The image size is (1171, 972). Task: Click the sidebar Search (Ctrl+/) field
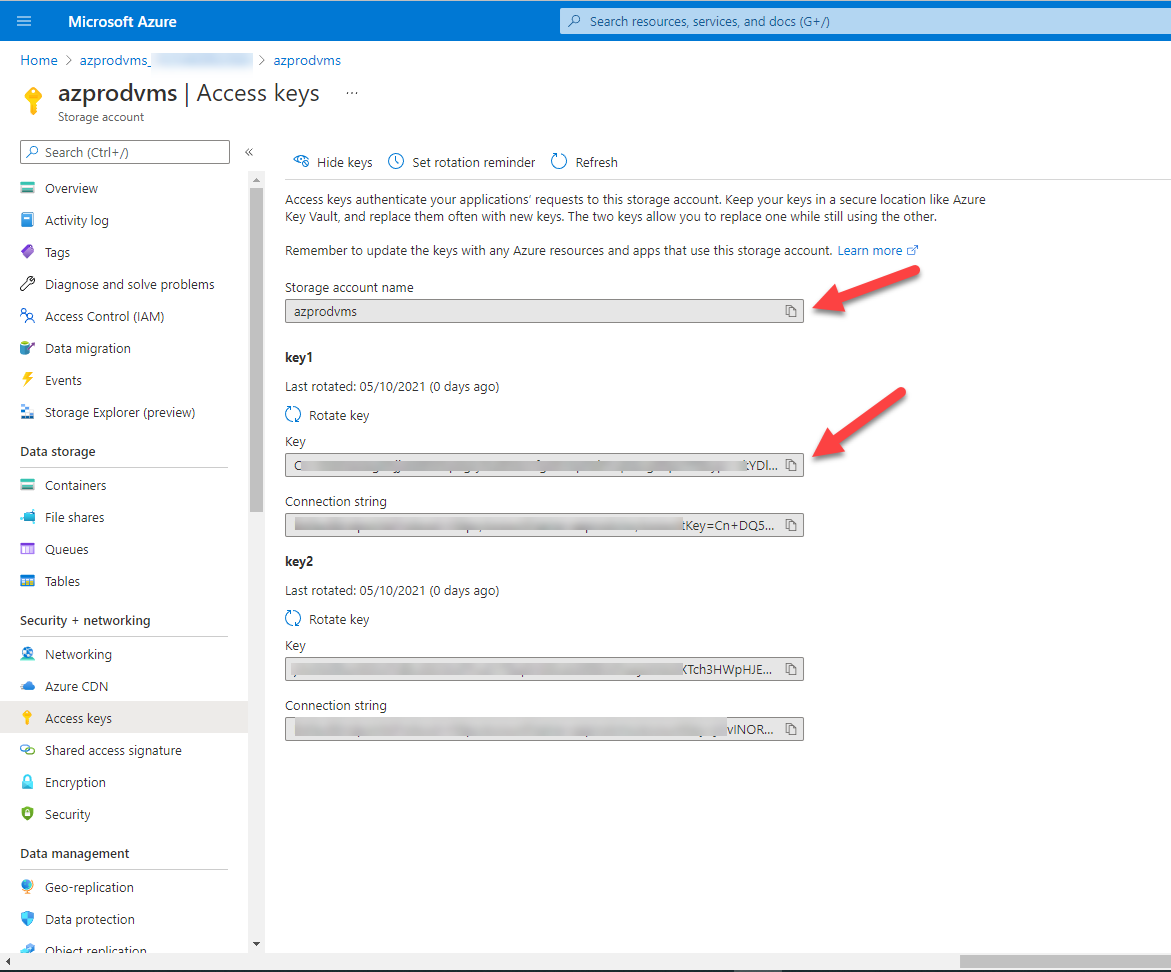(x=125, y=152)
